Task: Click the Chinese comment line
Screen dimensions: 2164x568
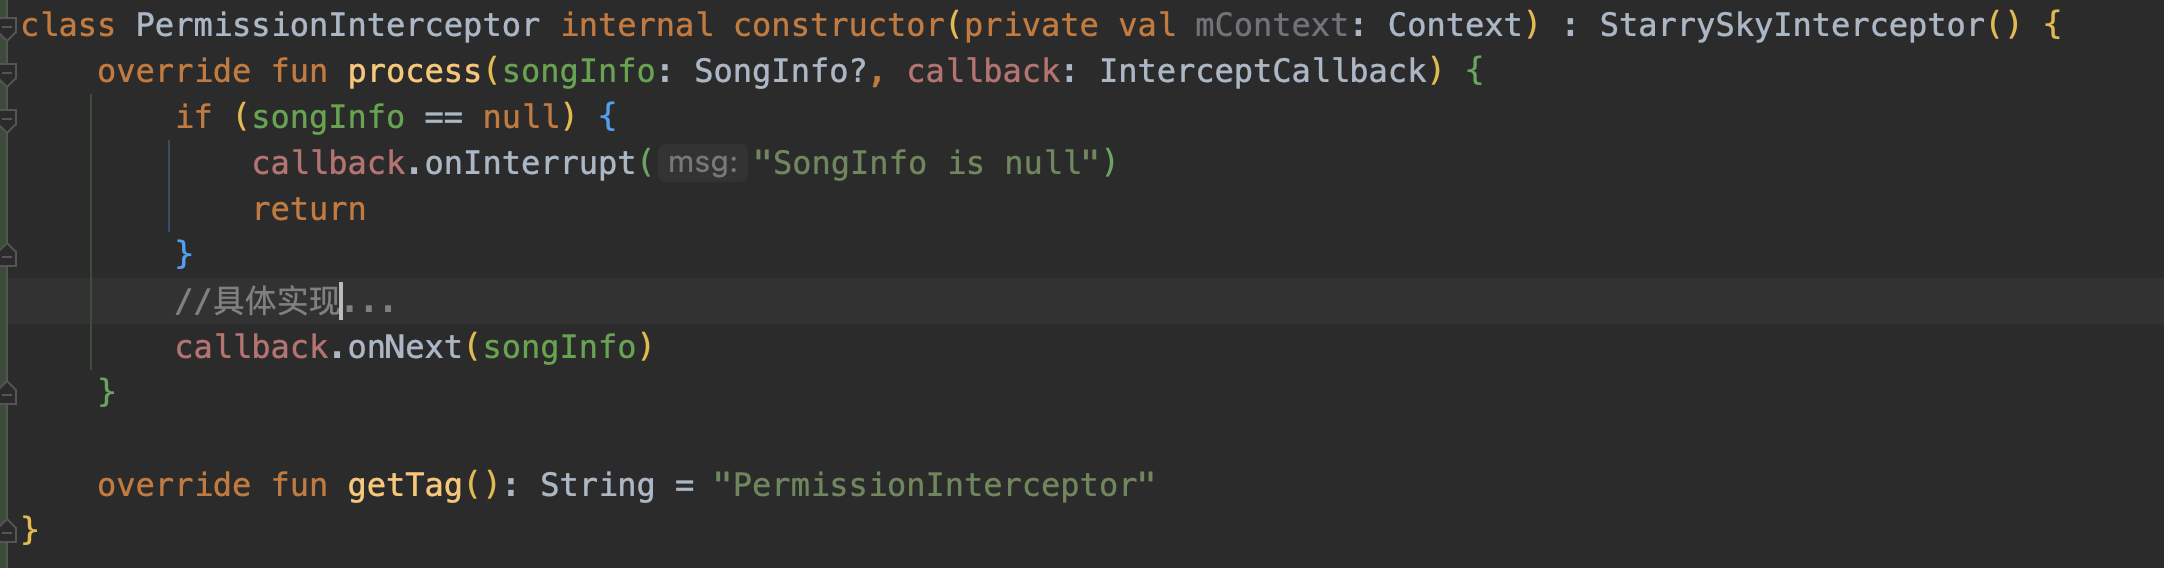Action: coord(285,301)
